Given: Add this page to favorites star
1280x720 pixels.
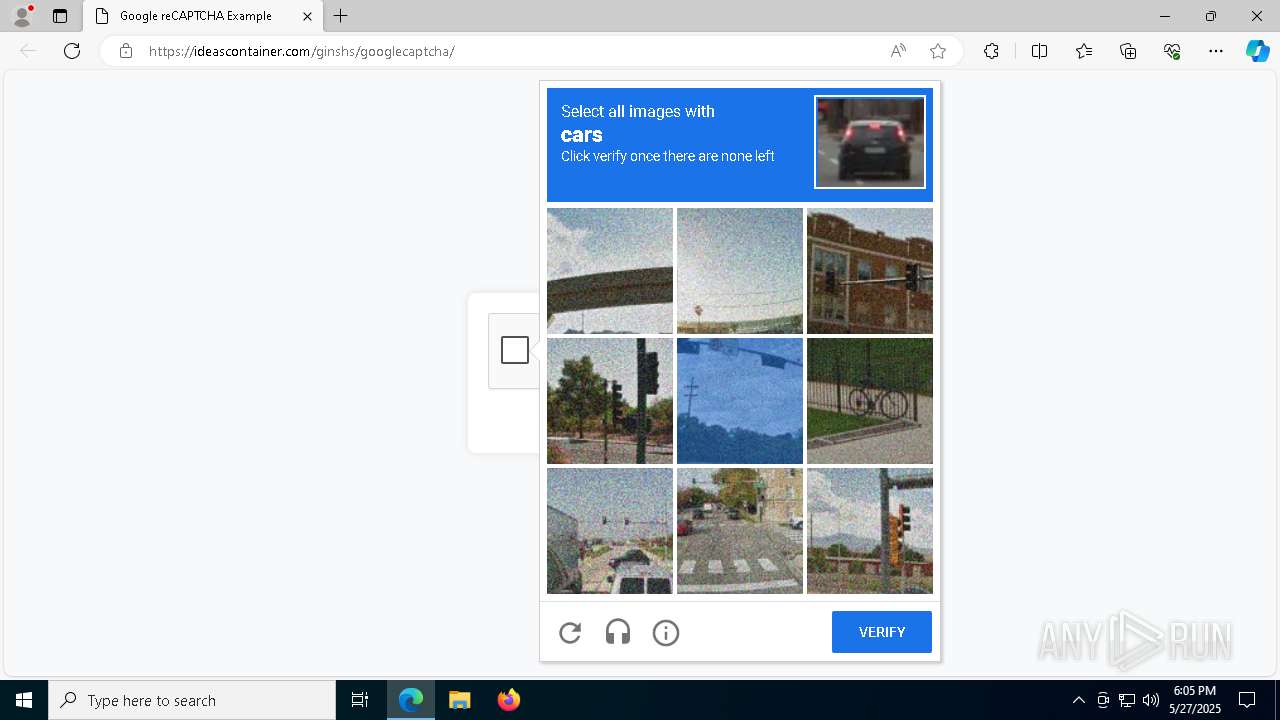Looking at the screenshot, I should [x=937, y=51].
